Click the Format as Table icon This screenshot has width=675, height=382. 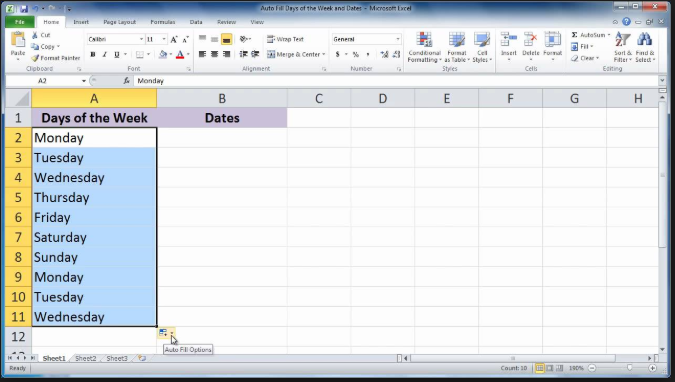point(456,40)
